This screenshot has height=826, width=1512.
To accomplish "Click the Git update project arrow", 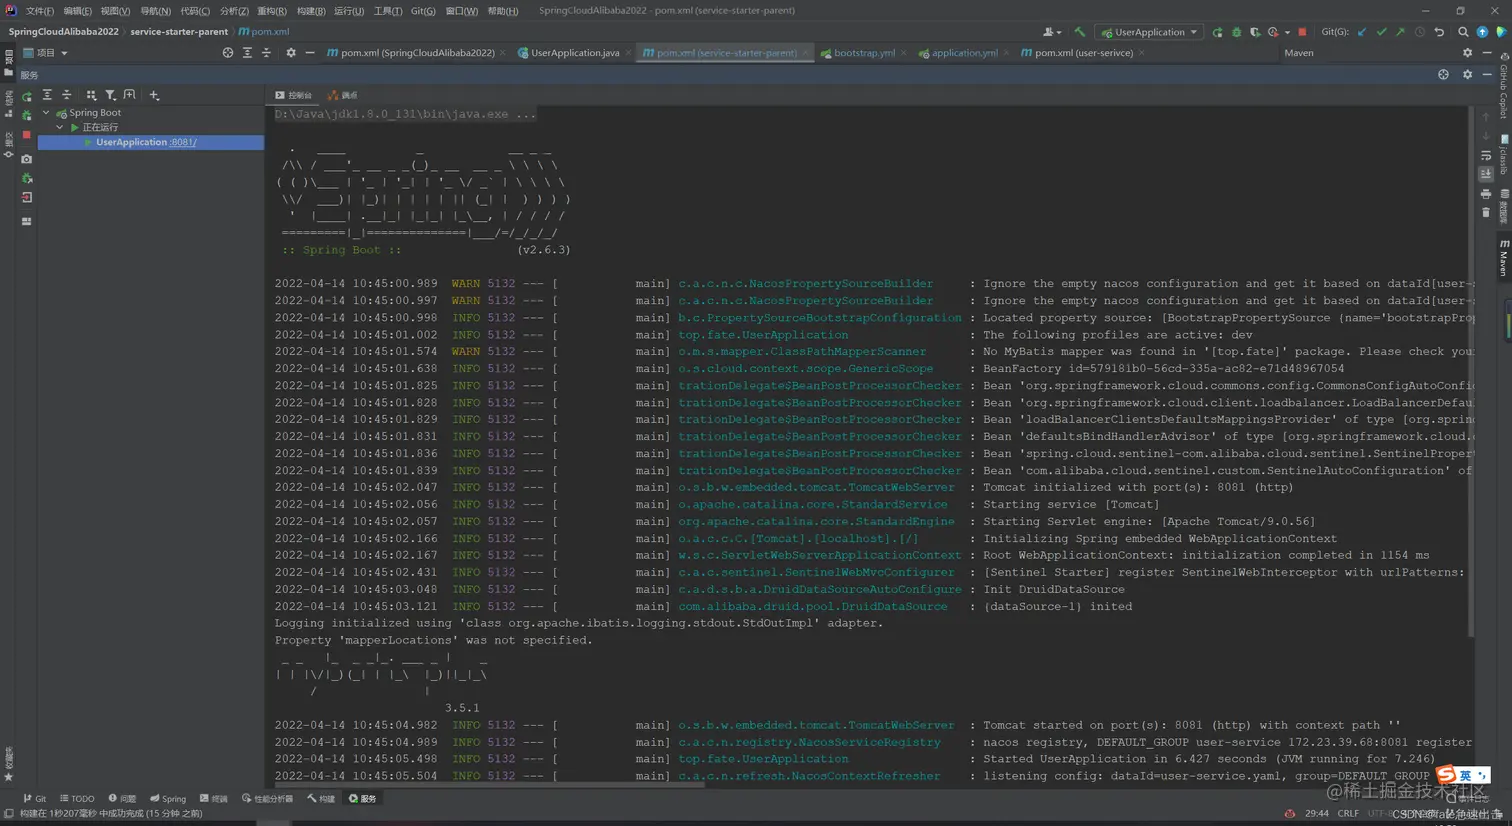I will [x=1362, y=32].
